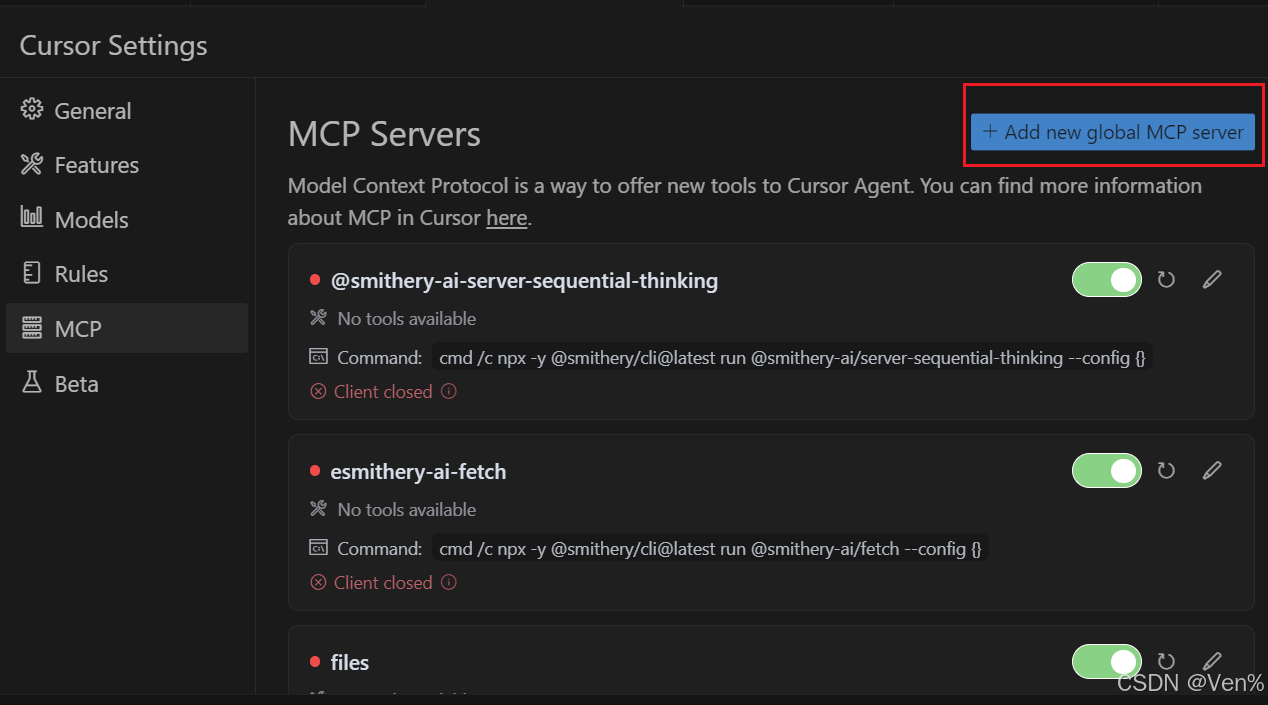Edit the files server with pencil
This screenshot has width=1268, height=705.
[1212, 660]
